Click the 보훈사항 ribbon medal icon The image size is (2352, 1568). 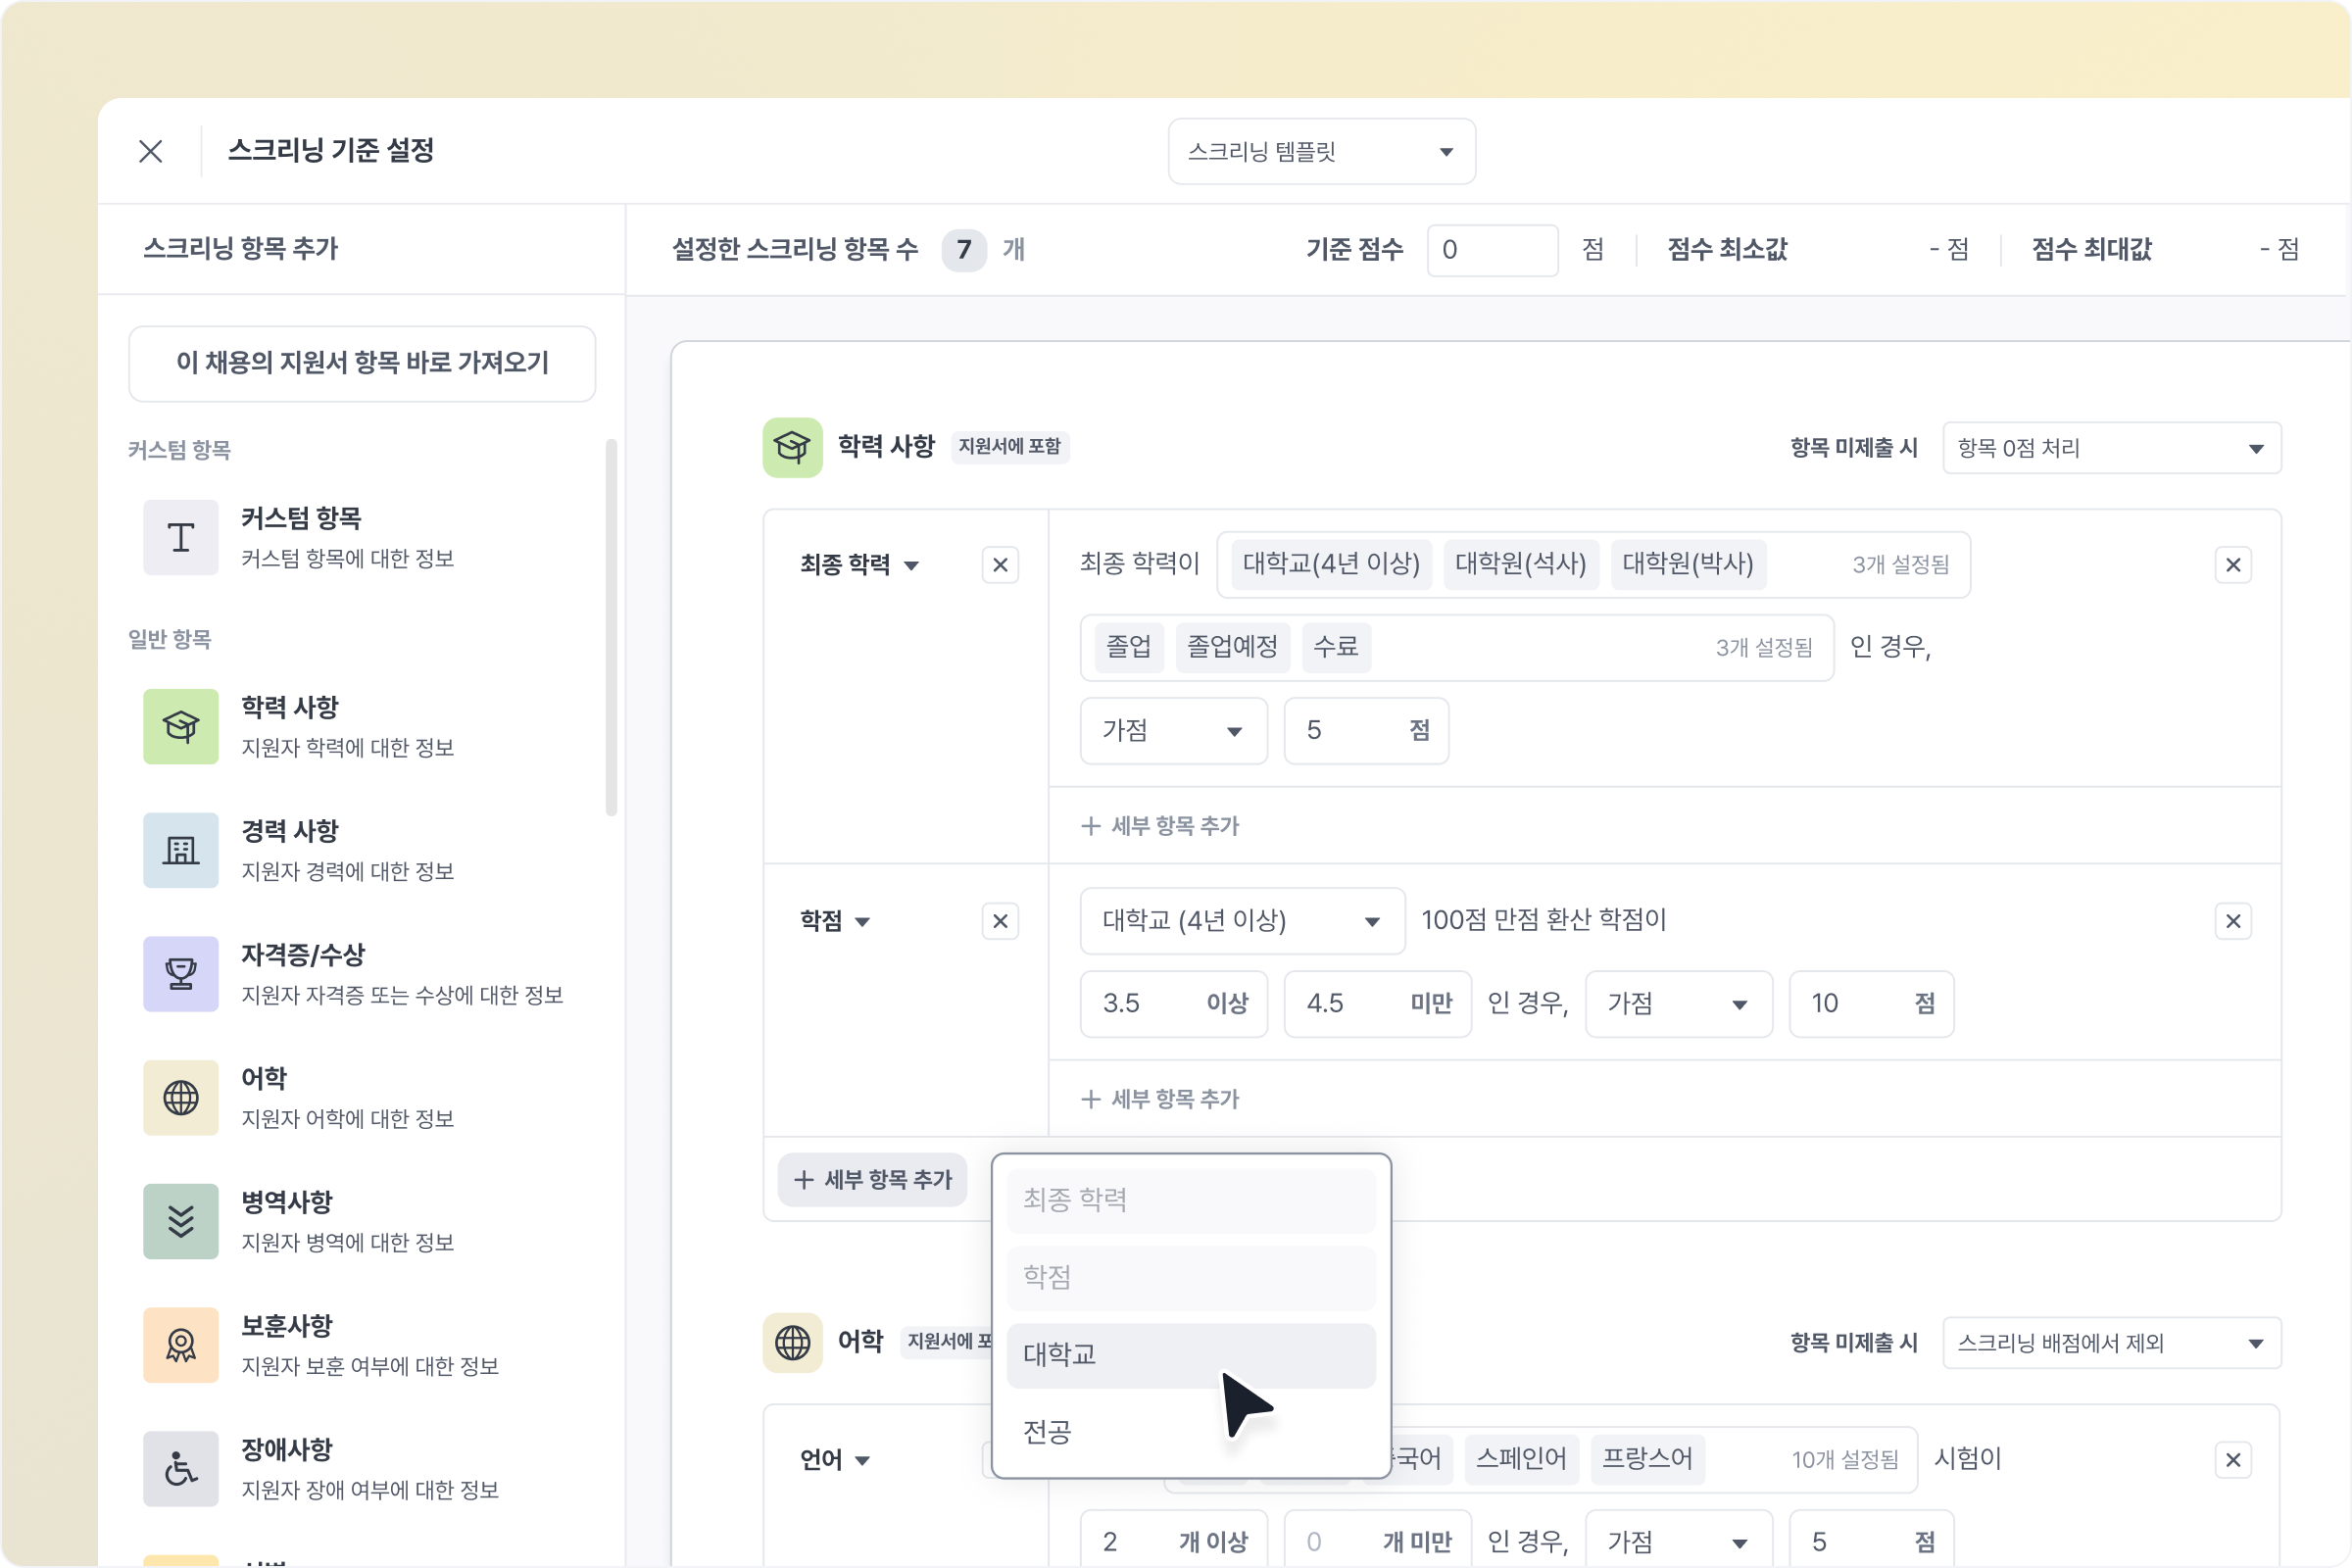pos(180,1345)
